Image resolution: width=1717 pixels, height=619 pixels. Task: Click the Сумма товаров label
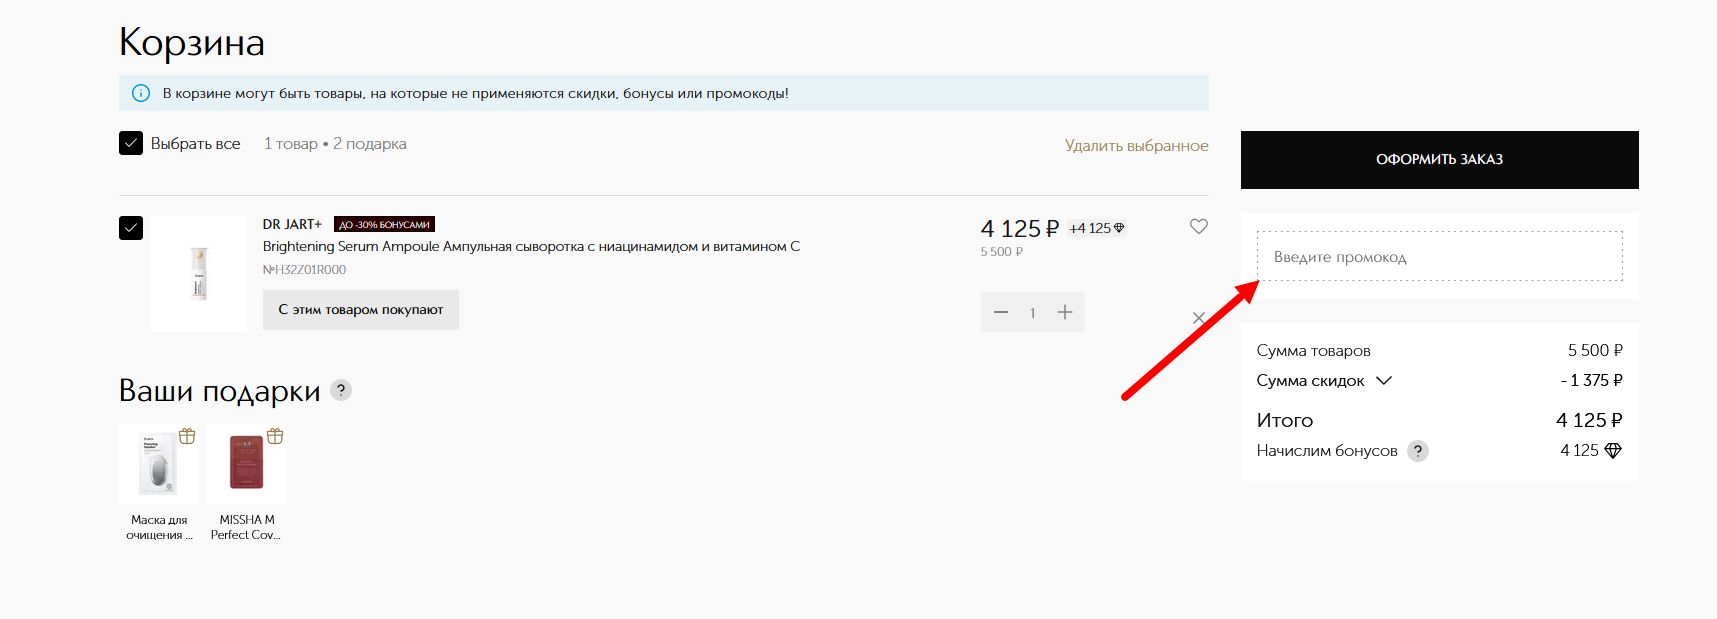pyautogui.click(x=1313, y=351)
